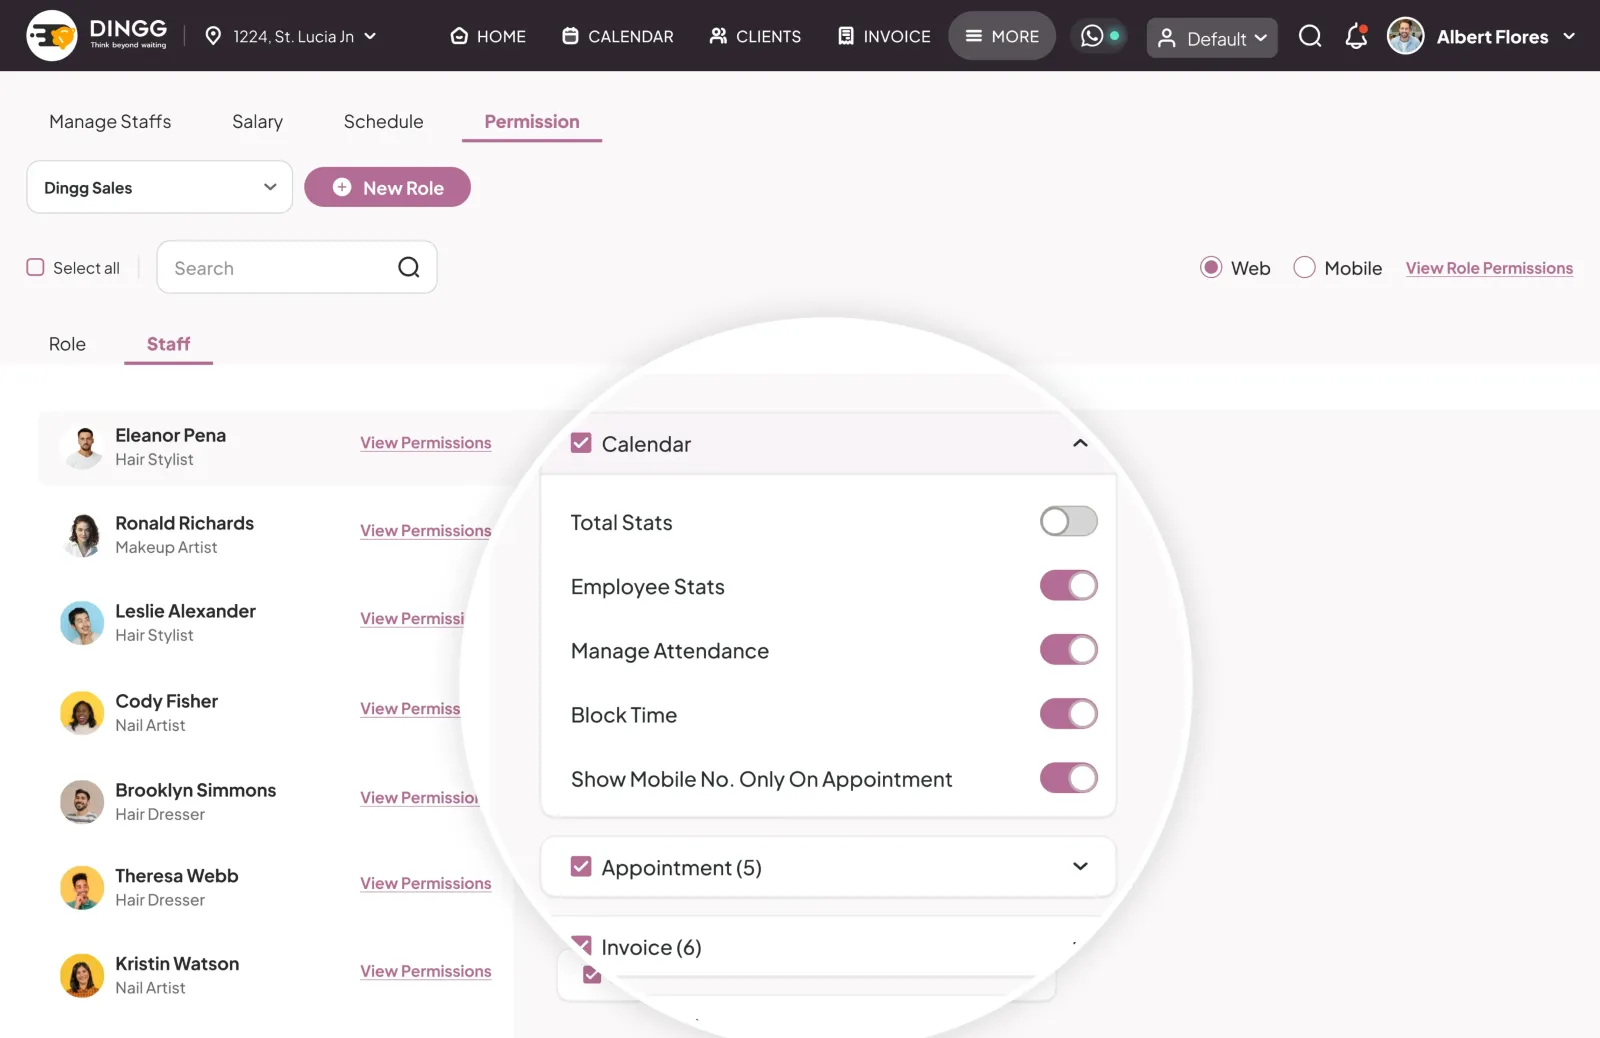
Task: Expand the Appointment (5) section chevron
Action: (x=1080, y=866)
